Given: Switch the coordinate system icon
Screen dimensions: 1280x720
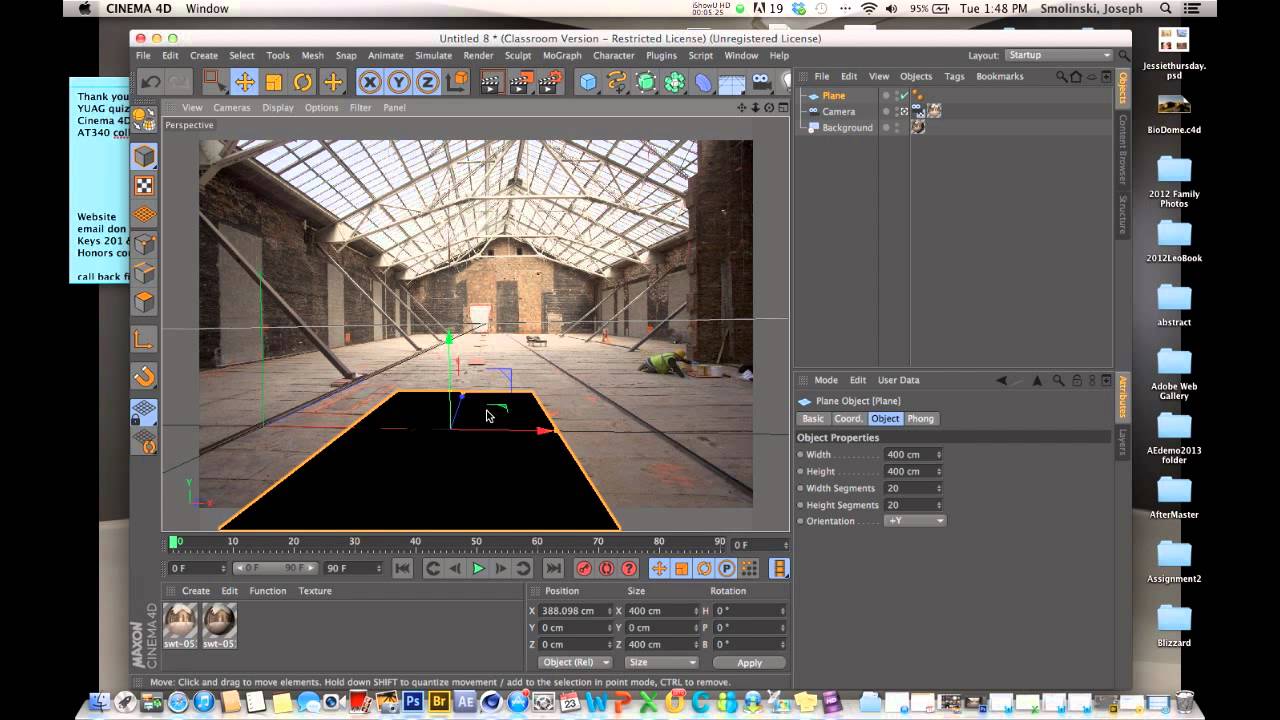Looking at the screenshot, I should click(x=457, y=82).
